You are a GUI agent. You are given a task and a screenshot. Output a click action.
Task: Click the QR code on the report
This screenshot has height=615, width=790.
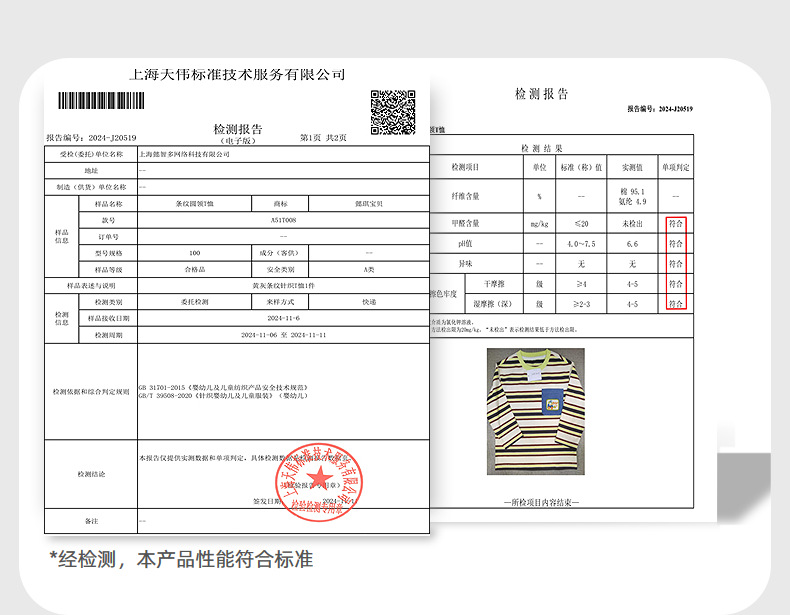[x=393, y=112]
